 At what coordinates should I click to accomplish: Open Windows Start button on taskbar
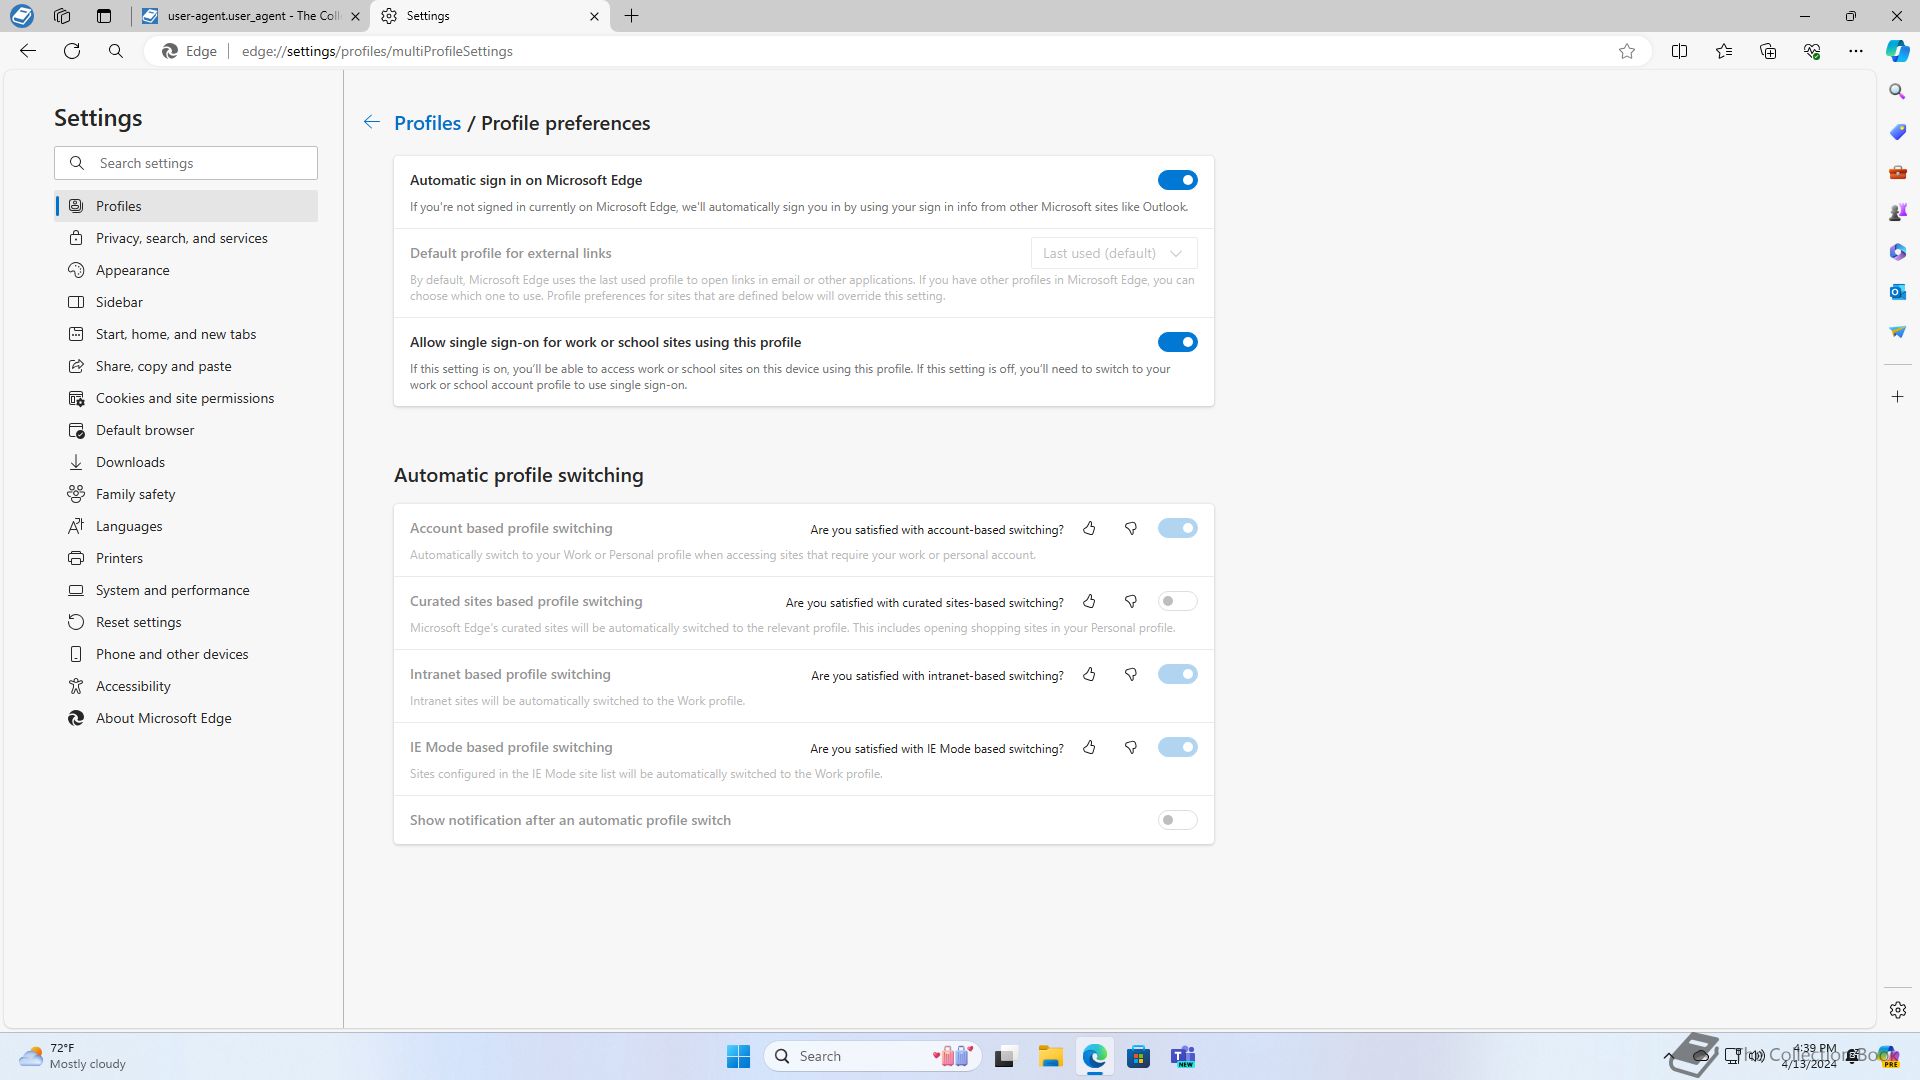pos(738,1056)
